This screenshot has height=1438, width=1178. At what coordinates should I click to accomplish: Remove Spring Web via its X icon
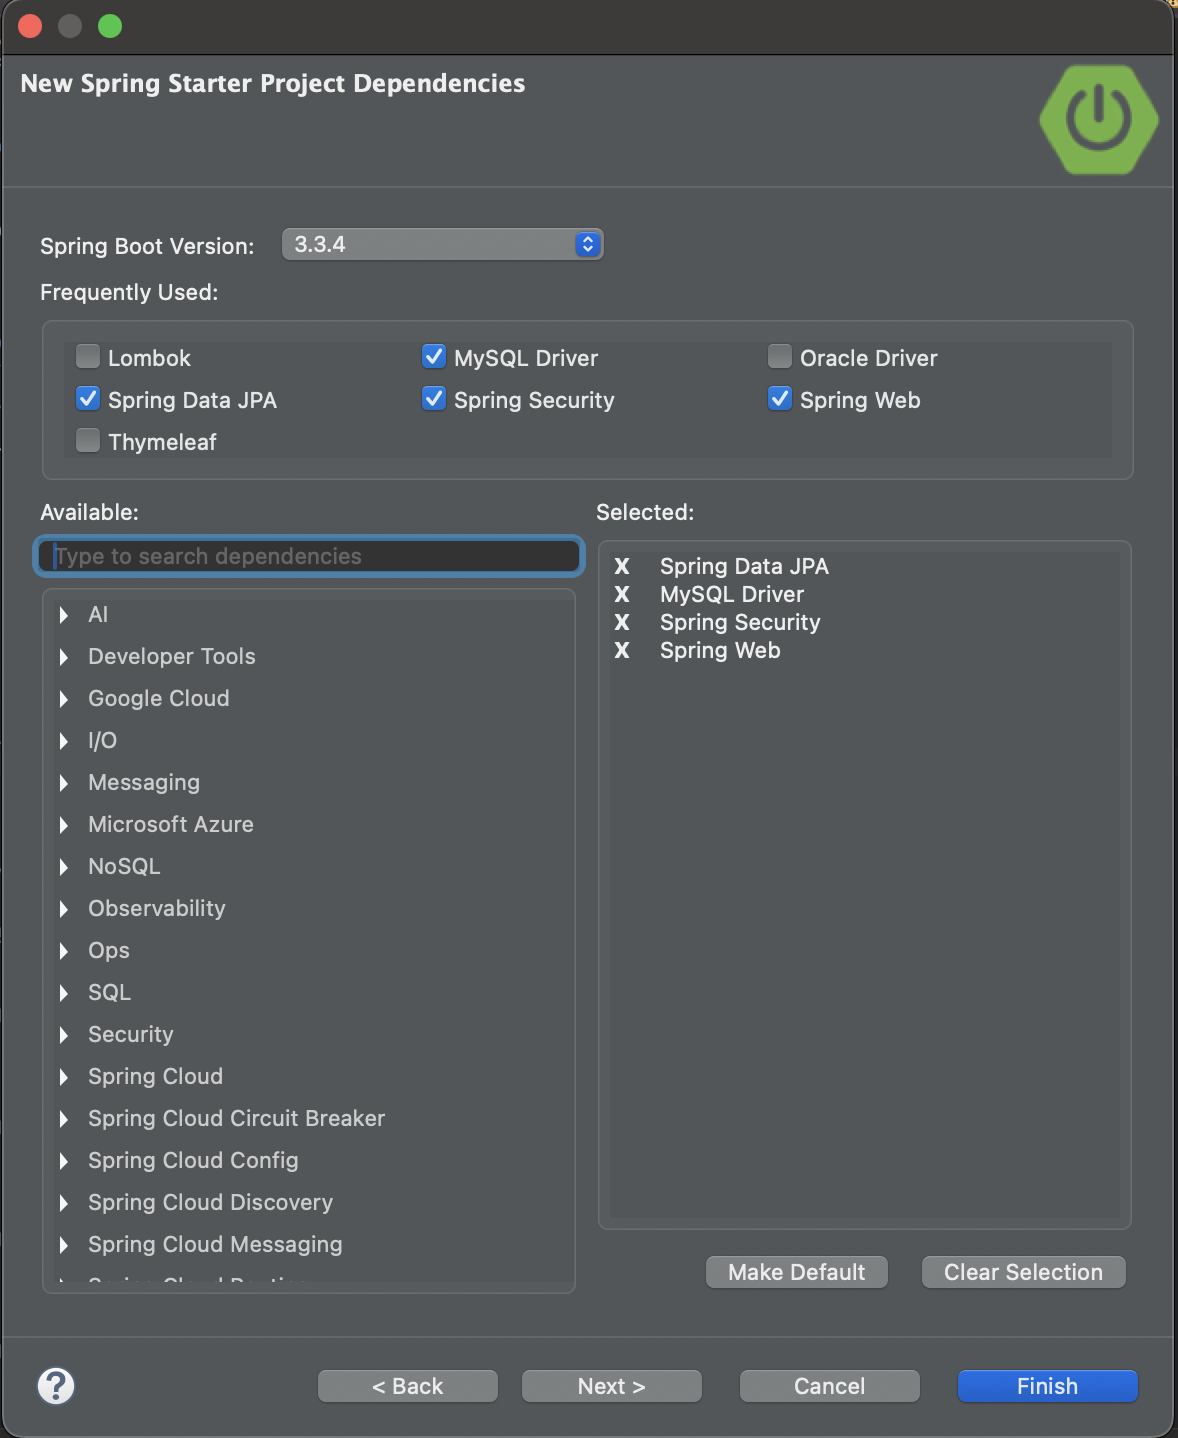click(x=622, y=650)
